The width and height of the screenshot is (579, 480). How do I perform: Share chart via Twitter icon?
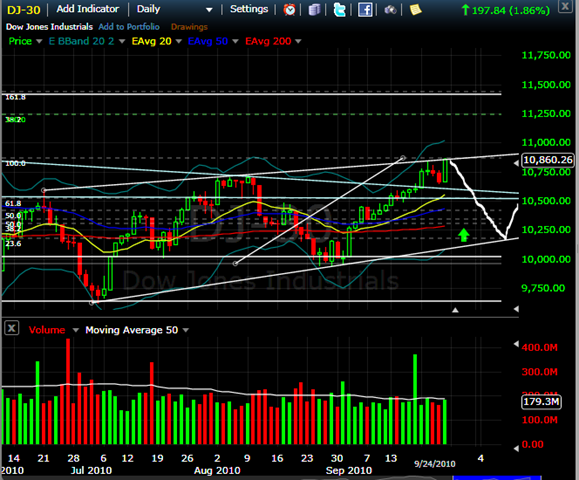pyautogui.click(x=339, y=10)
